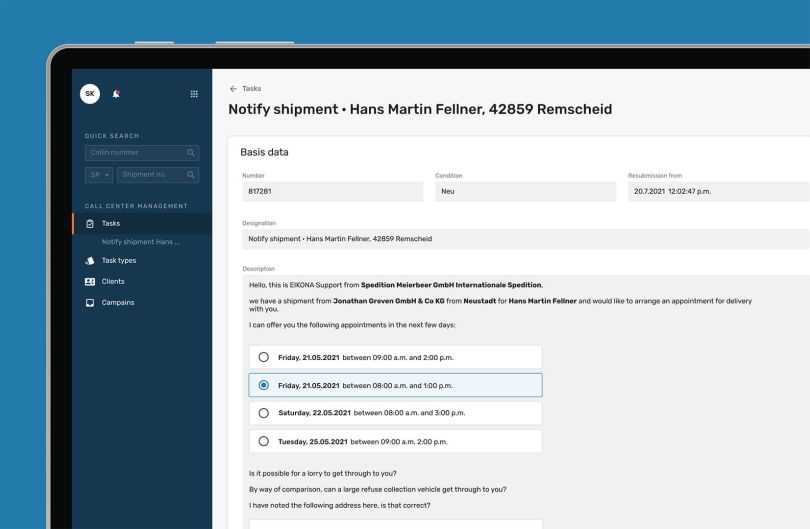This screenshot has width=810, height=529.
Task: Click the Collin nummer search field
Action: coord(135,153)
